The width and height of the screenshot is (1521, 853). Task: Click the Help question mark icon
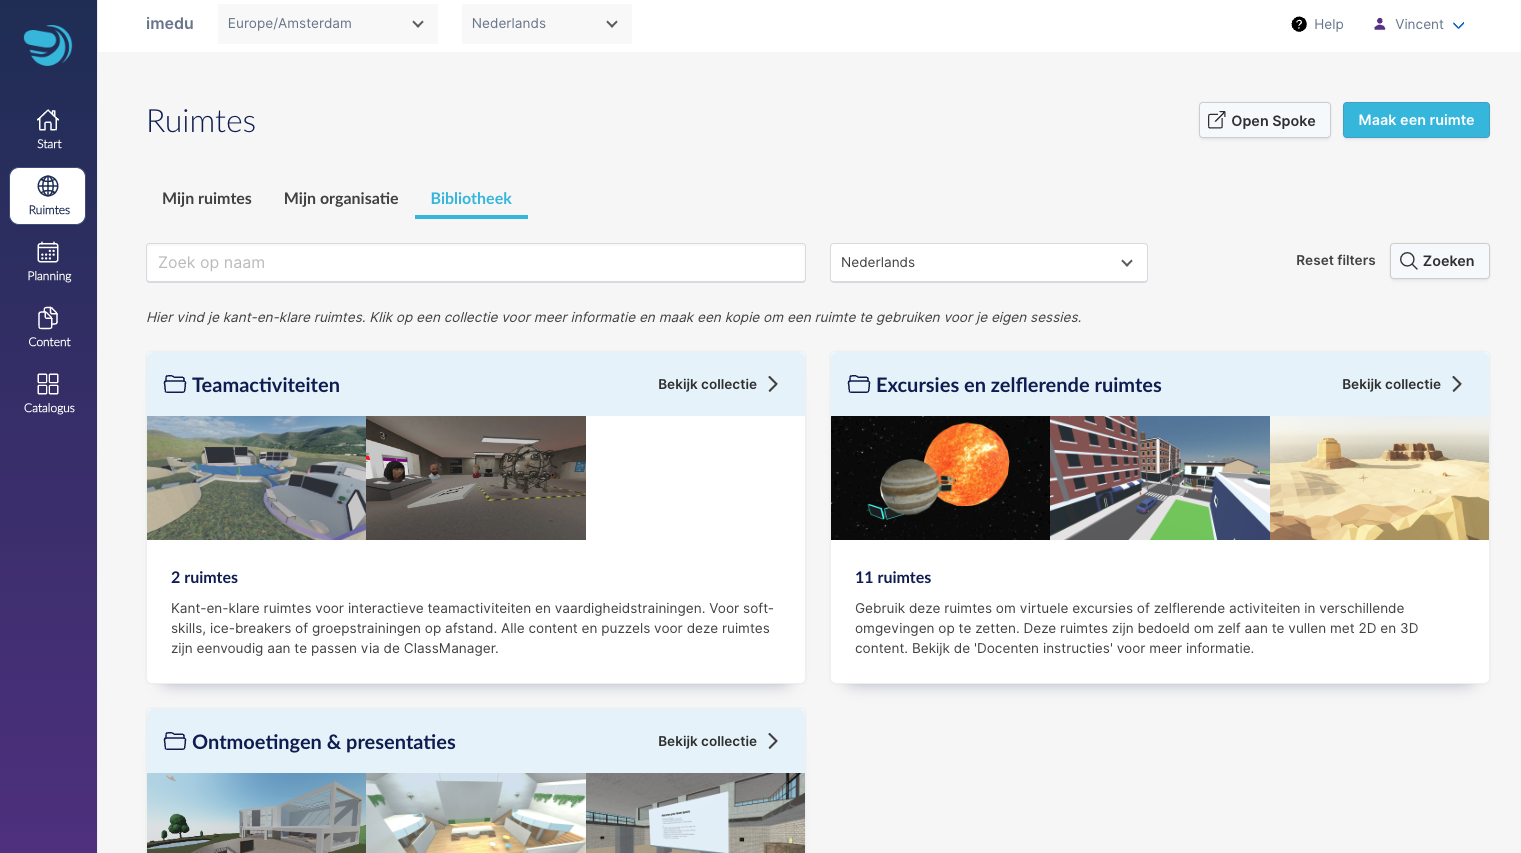coord(1299,24)
